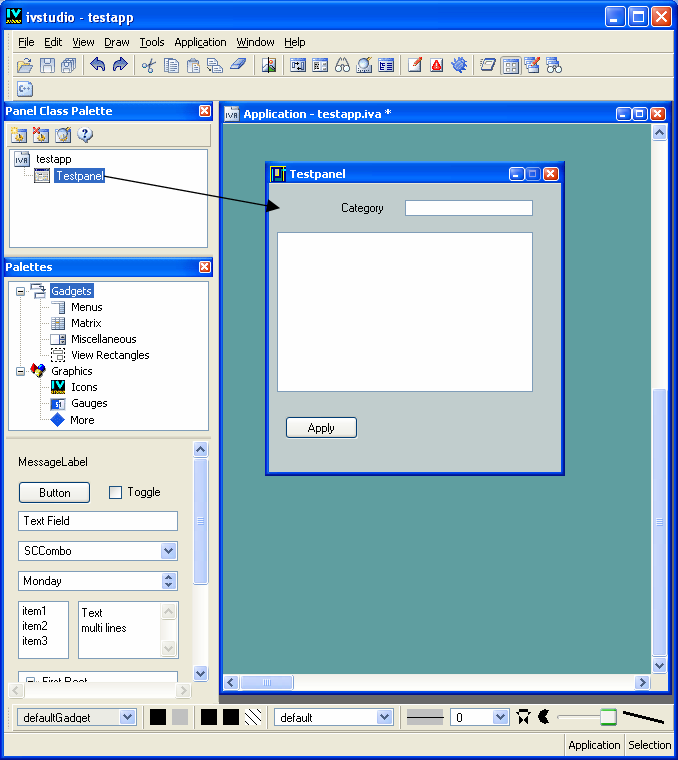Click the Redo arrow icon
This screenshot has height=760, width=678.
120,65
